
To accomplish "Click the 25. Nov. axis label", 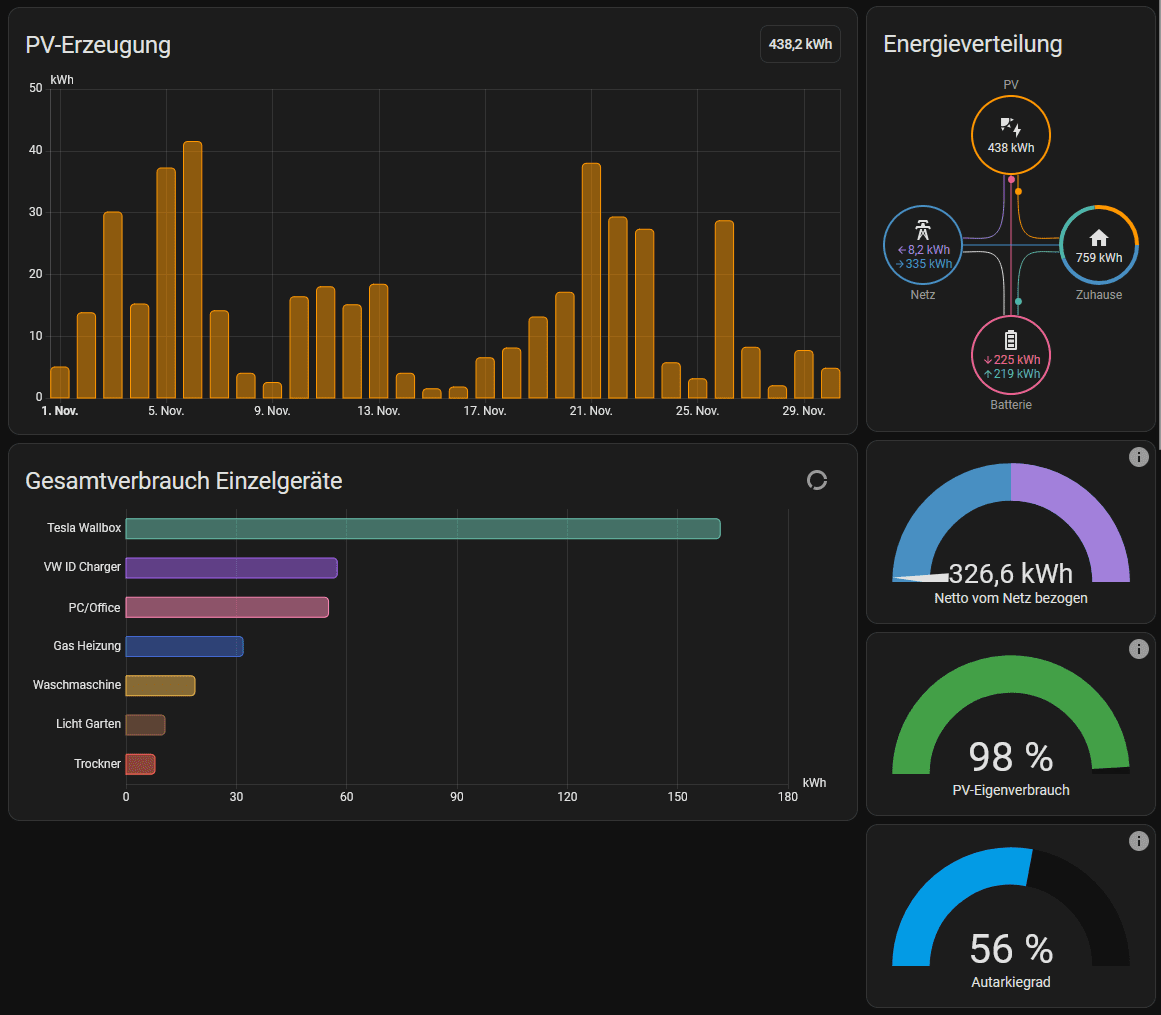I will pos(697,411).
